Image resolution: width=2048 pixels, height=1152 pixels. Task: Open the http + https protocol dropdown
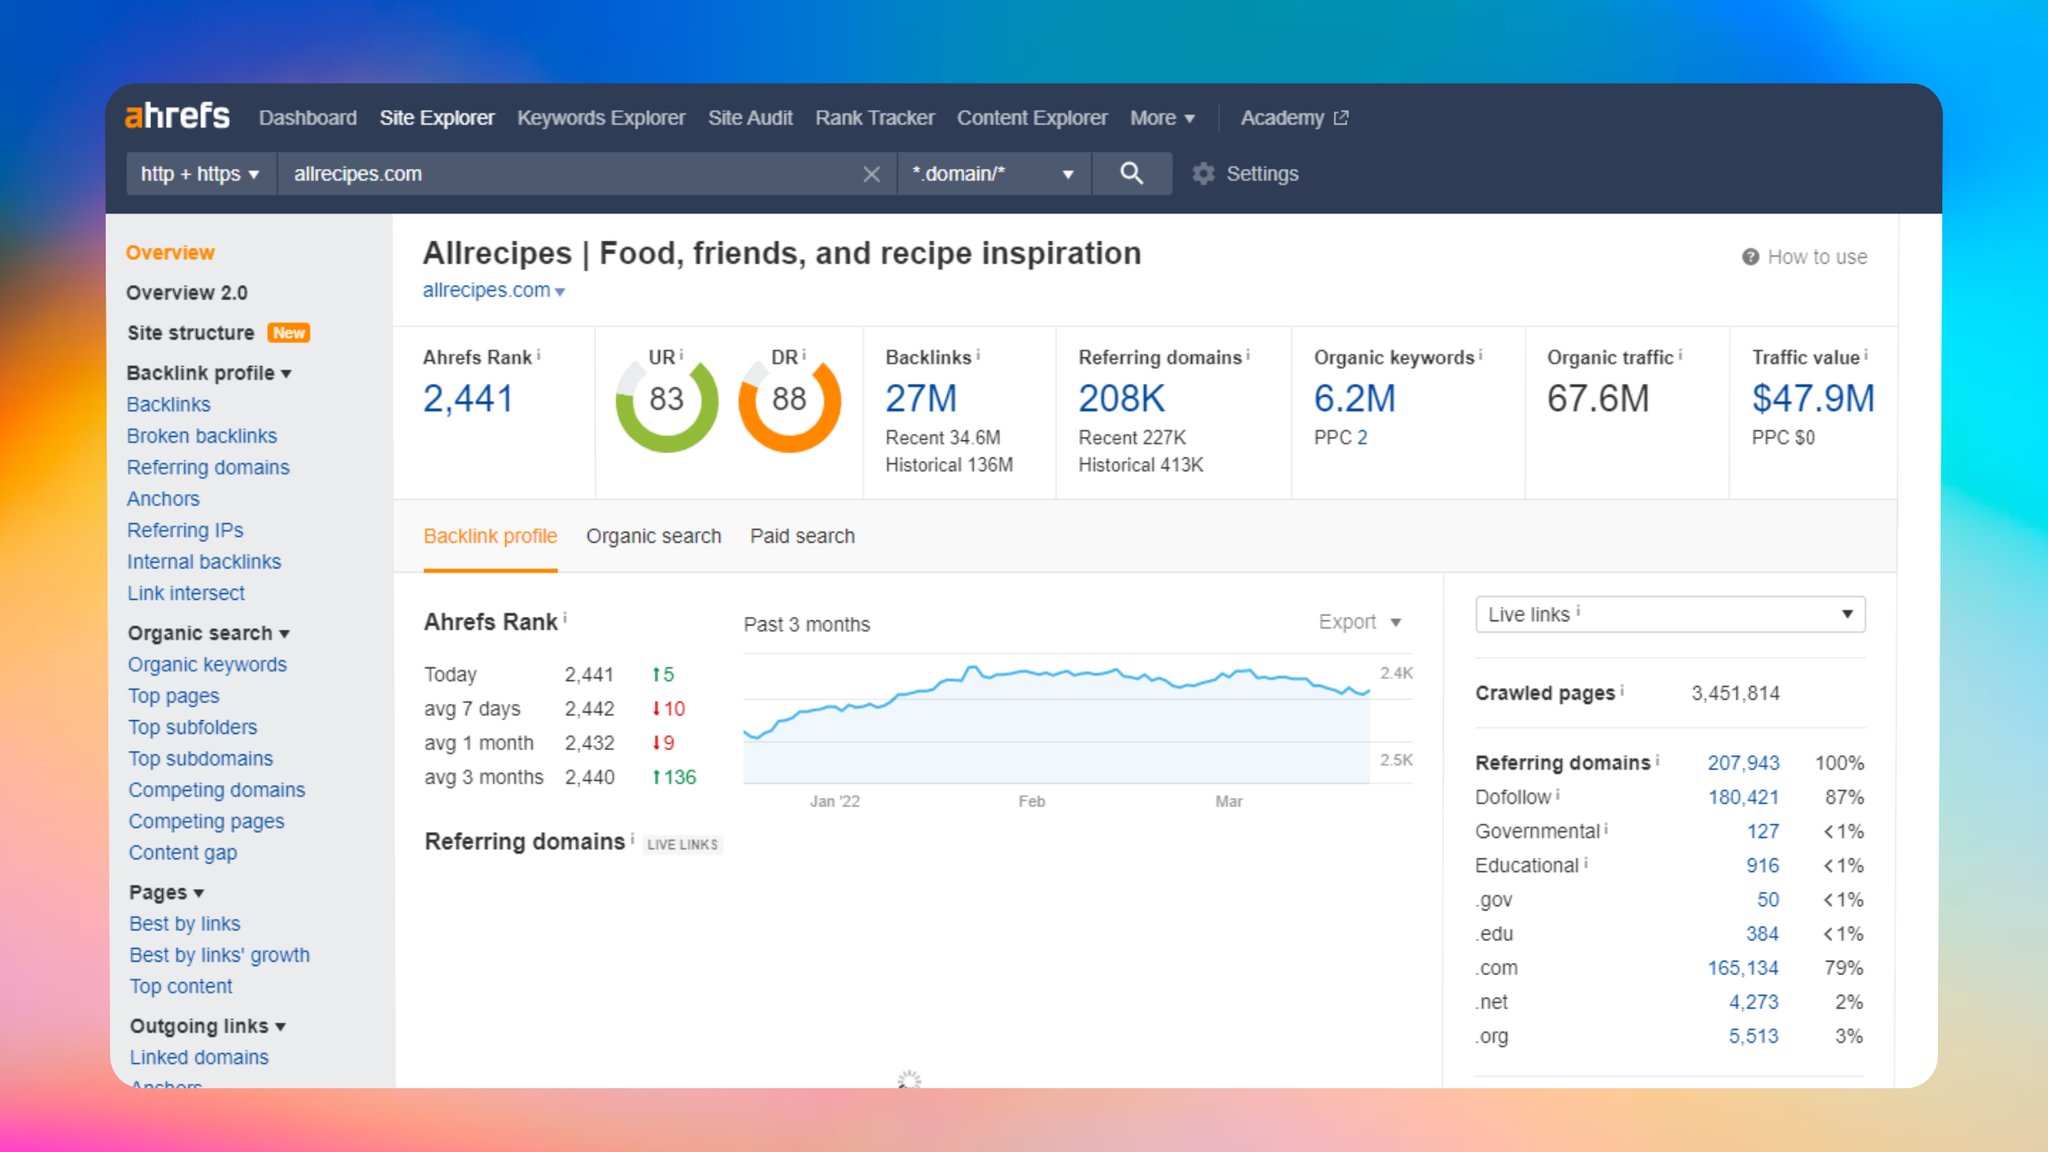(201, 174)
